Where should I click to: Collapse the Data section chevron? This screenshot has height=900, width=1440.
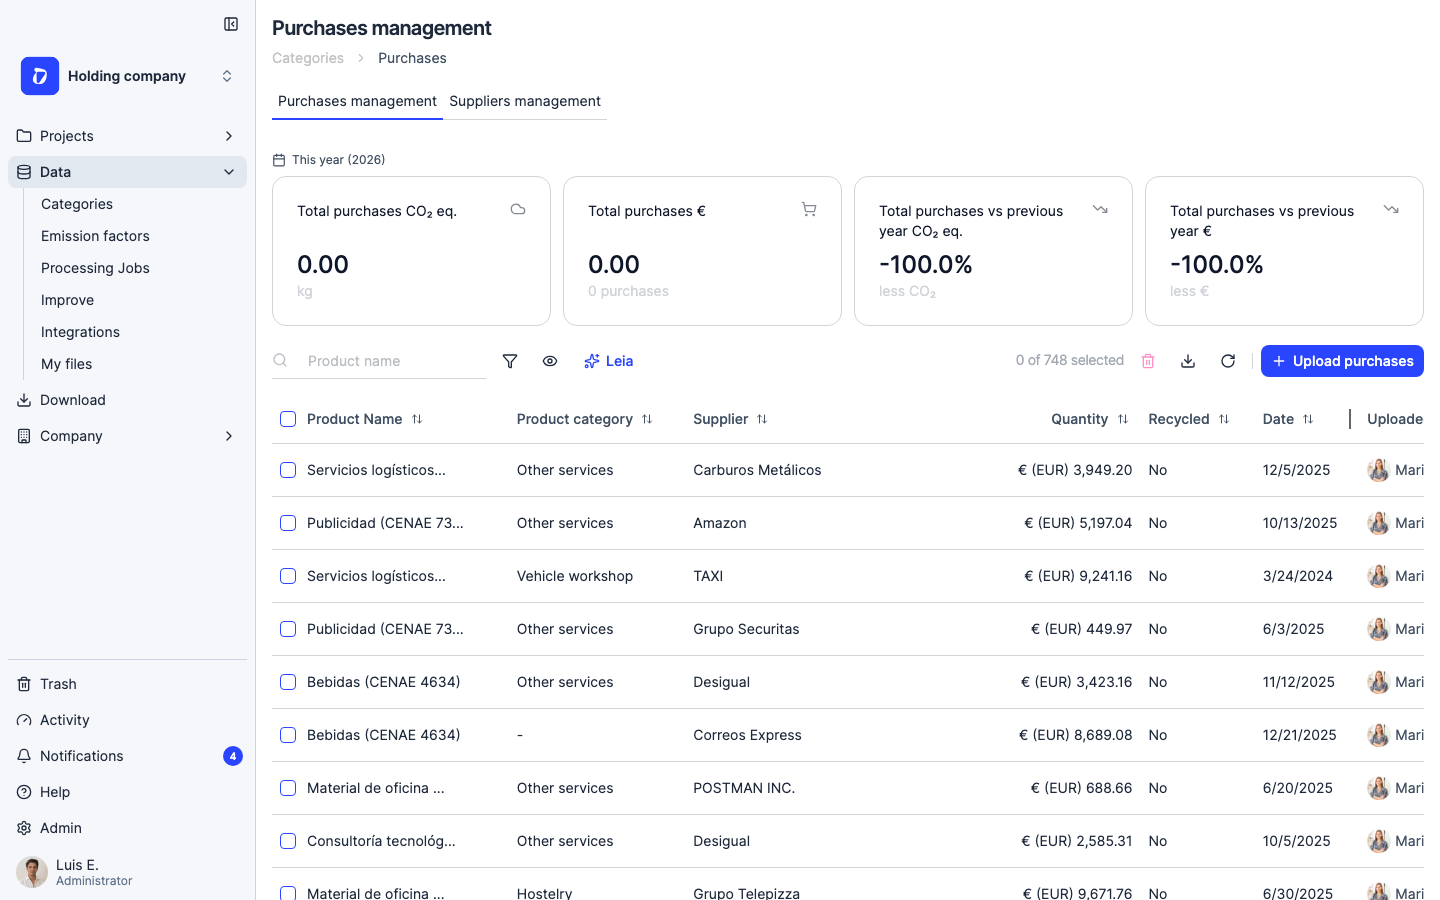[229, 172]
